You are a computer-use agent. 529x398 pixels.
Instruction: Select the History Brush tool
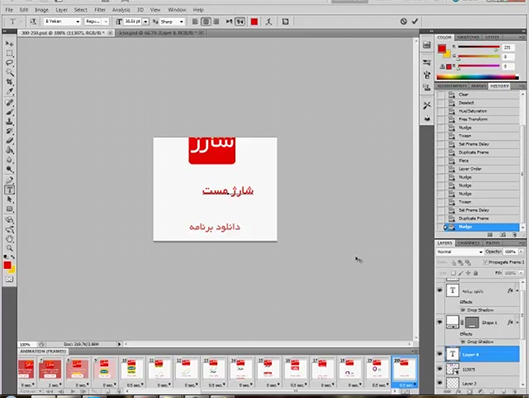coord(9,131)
